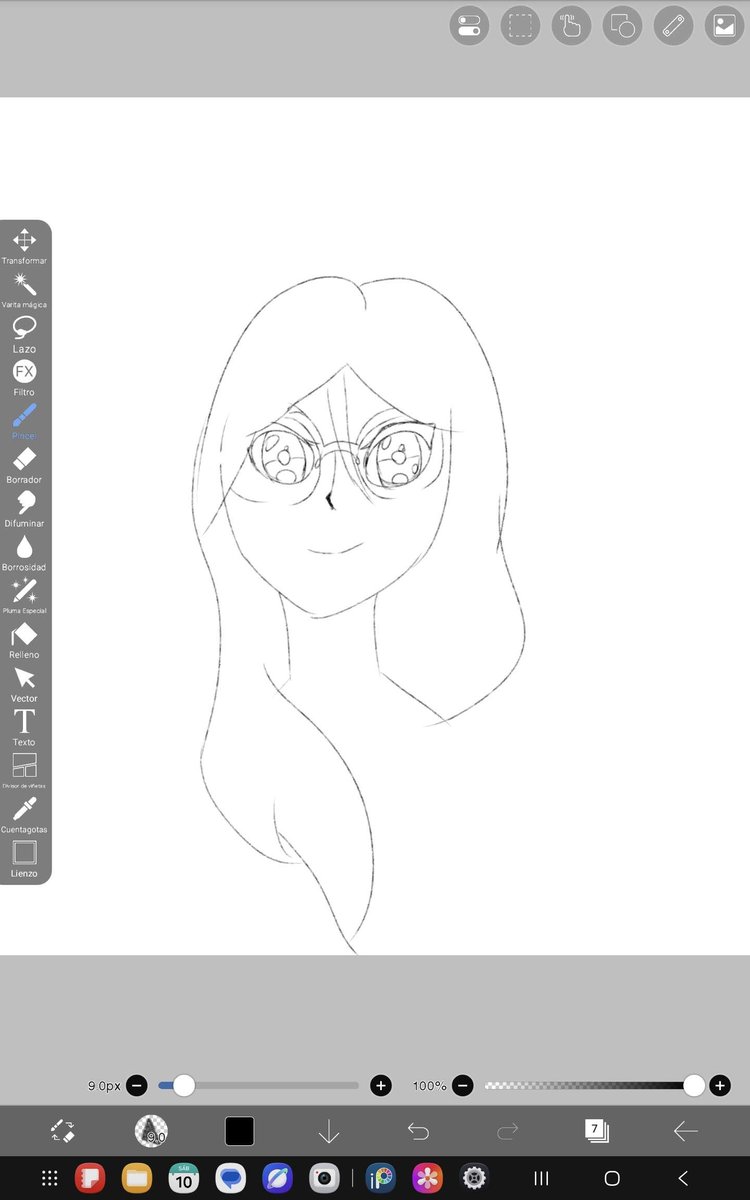This screenshot has height=1200, width=750.
Task: Activate the Borrador eraser tool
Action: tap(24, 465)
